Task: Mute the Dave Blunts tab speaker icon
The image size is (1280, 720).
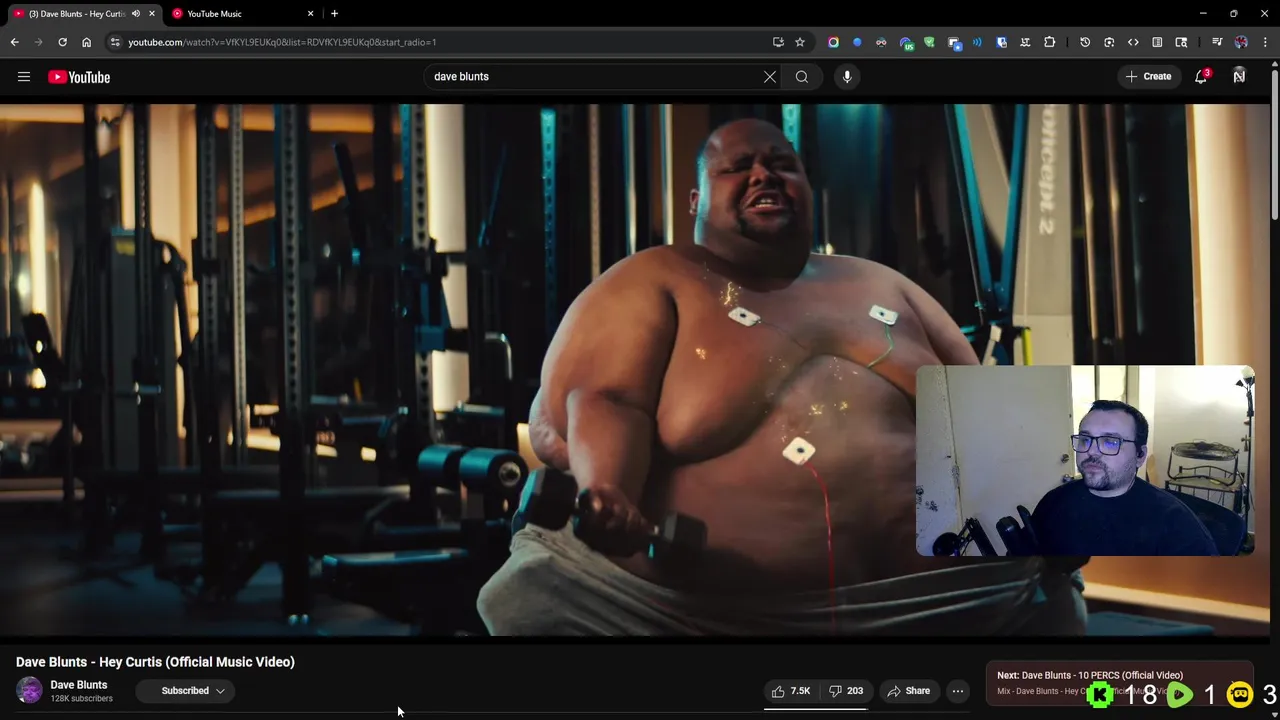Action: (136, 14)
